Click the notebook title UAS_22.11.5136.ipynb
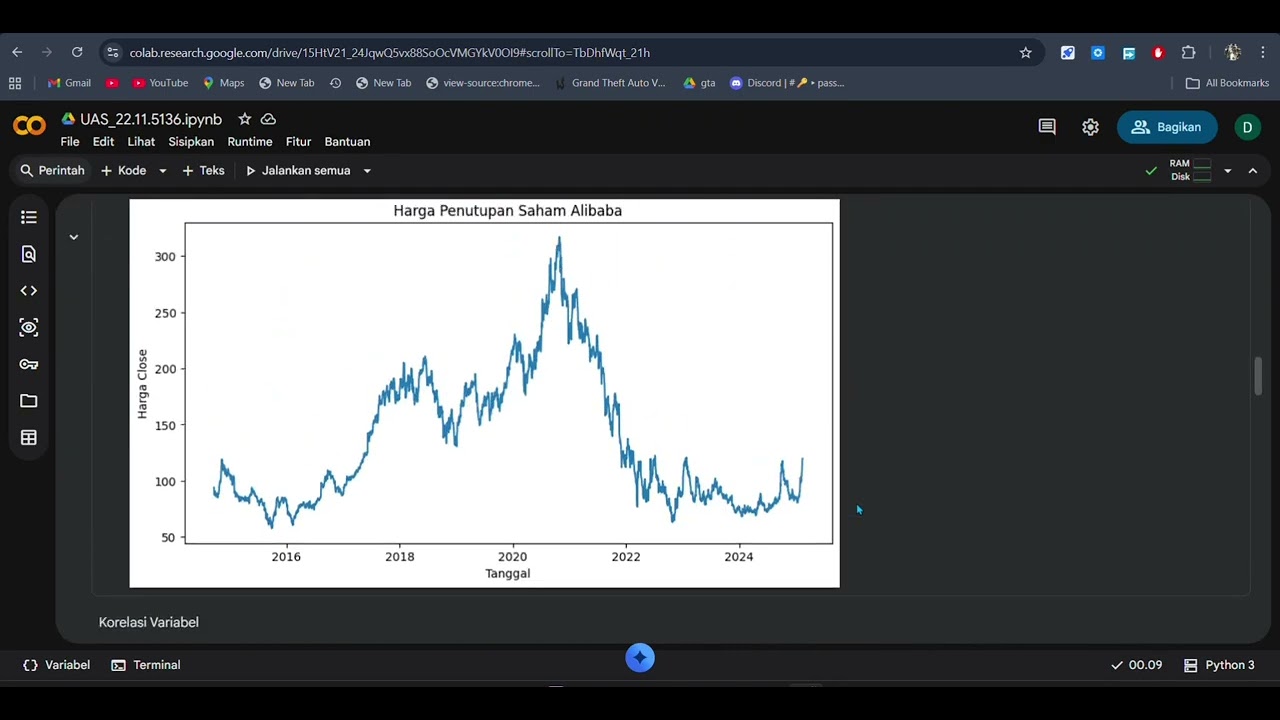 click(x=151, y=119)
